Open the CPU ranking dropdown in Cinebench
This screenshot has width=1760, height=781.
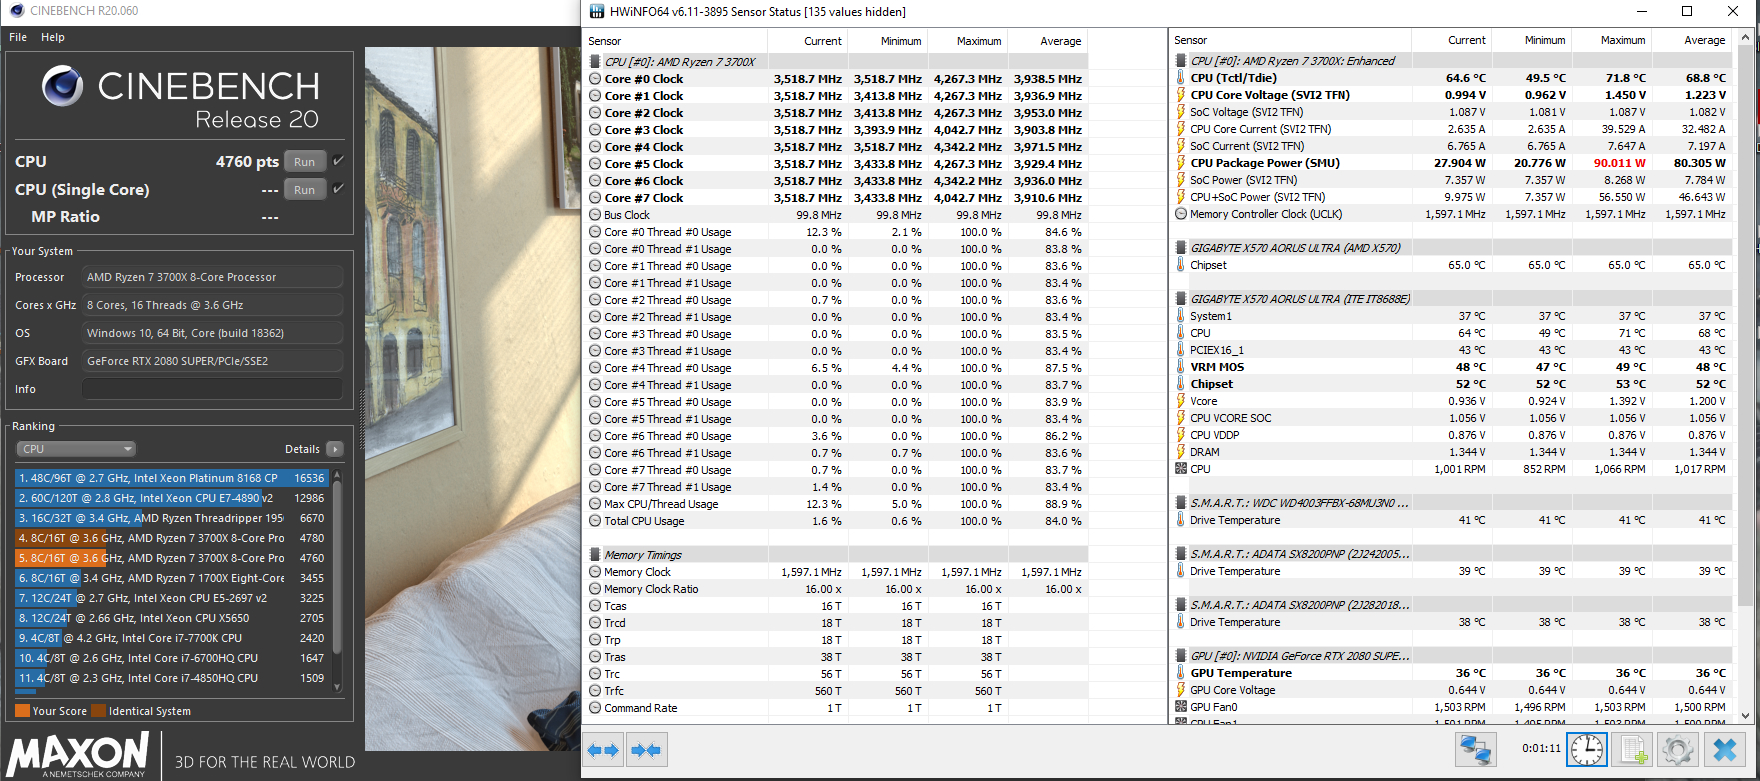76,449
